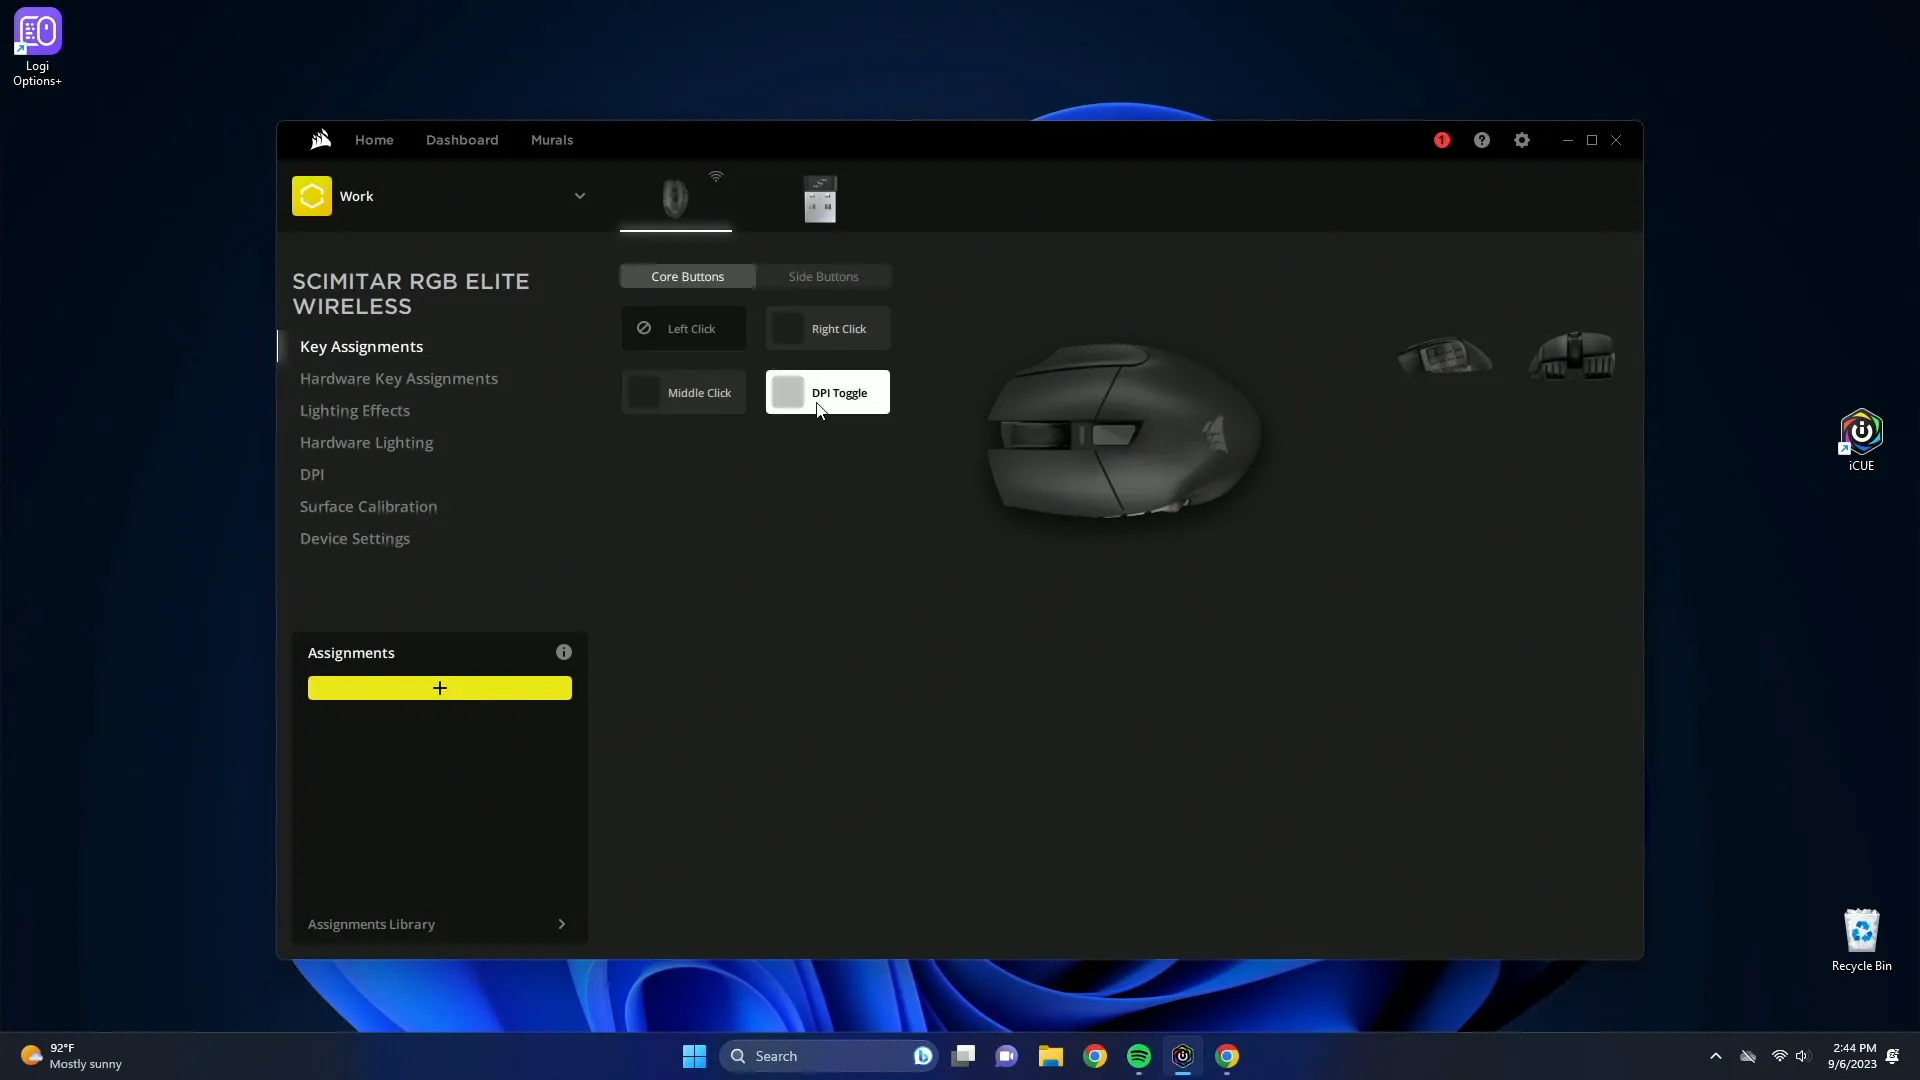Open Hardware Lighting section
The image size is (1920, 1080).
click(366, 442)
